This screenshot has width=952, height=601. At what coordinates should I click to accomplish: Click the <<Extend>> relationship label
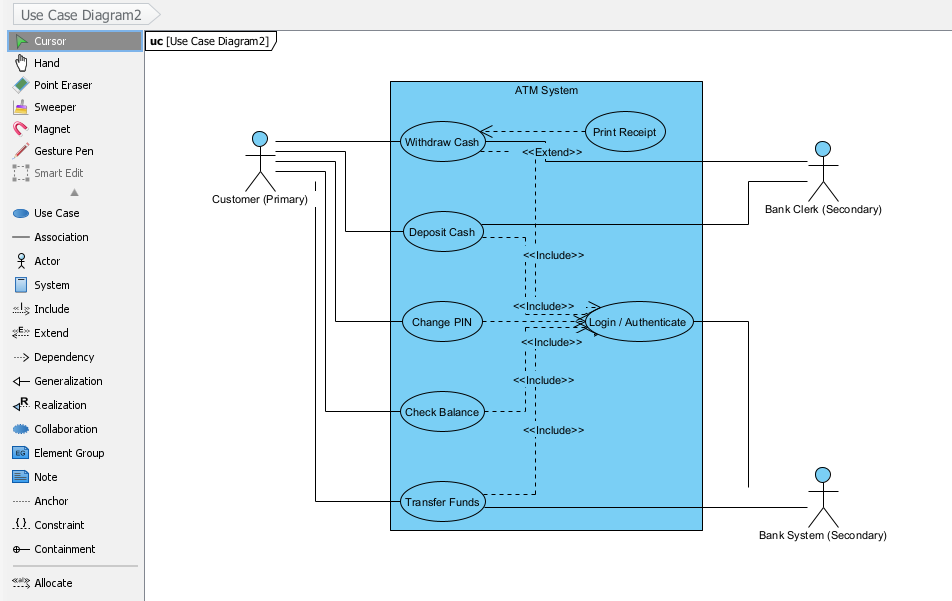click(x=552, y=152)
